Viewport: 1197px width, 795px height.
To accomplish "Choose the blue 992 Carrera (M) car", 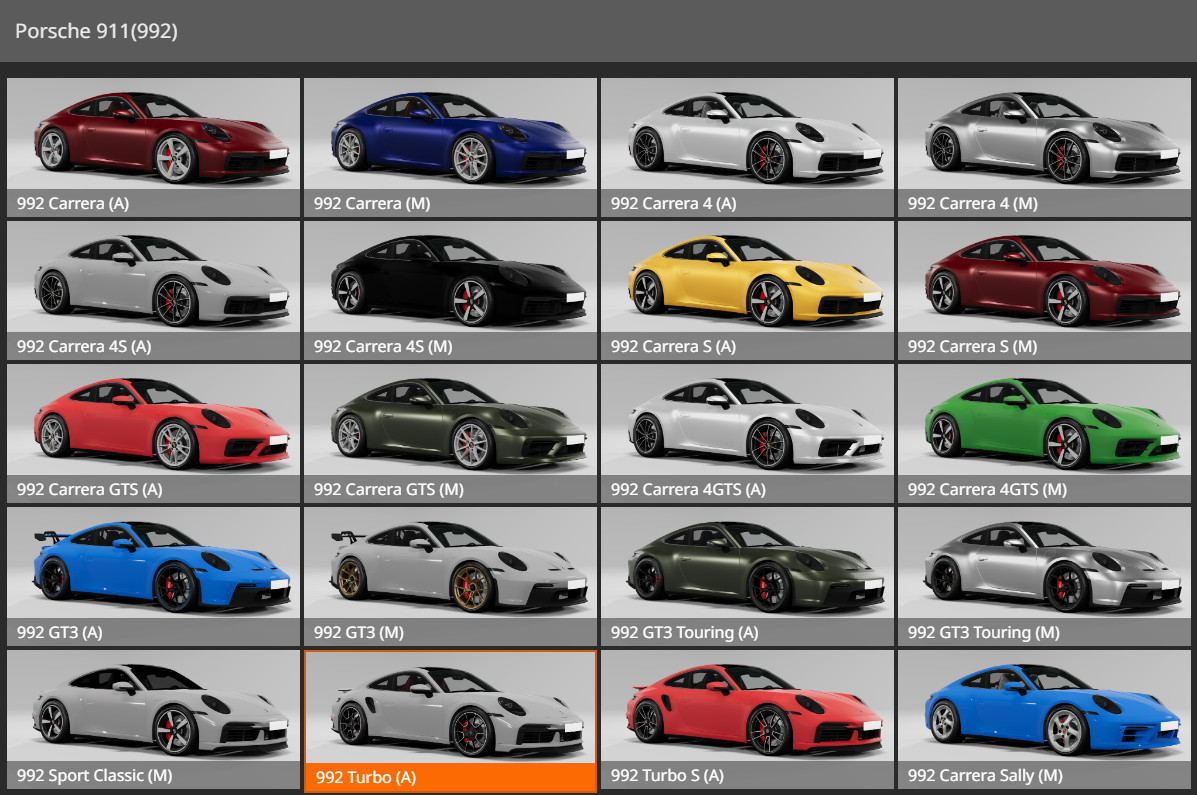I will [x=450, y=138].
